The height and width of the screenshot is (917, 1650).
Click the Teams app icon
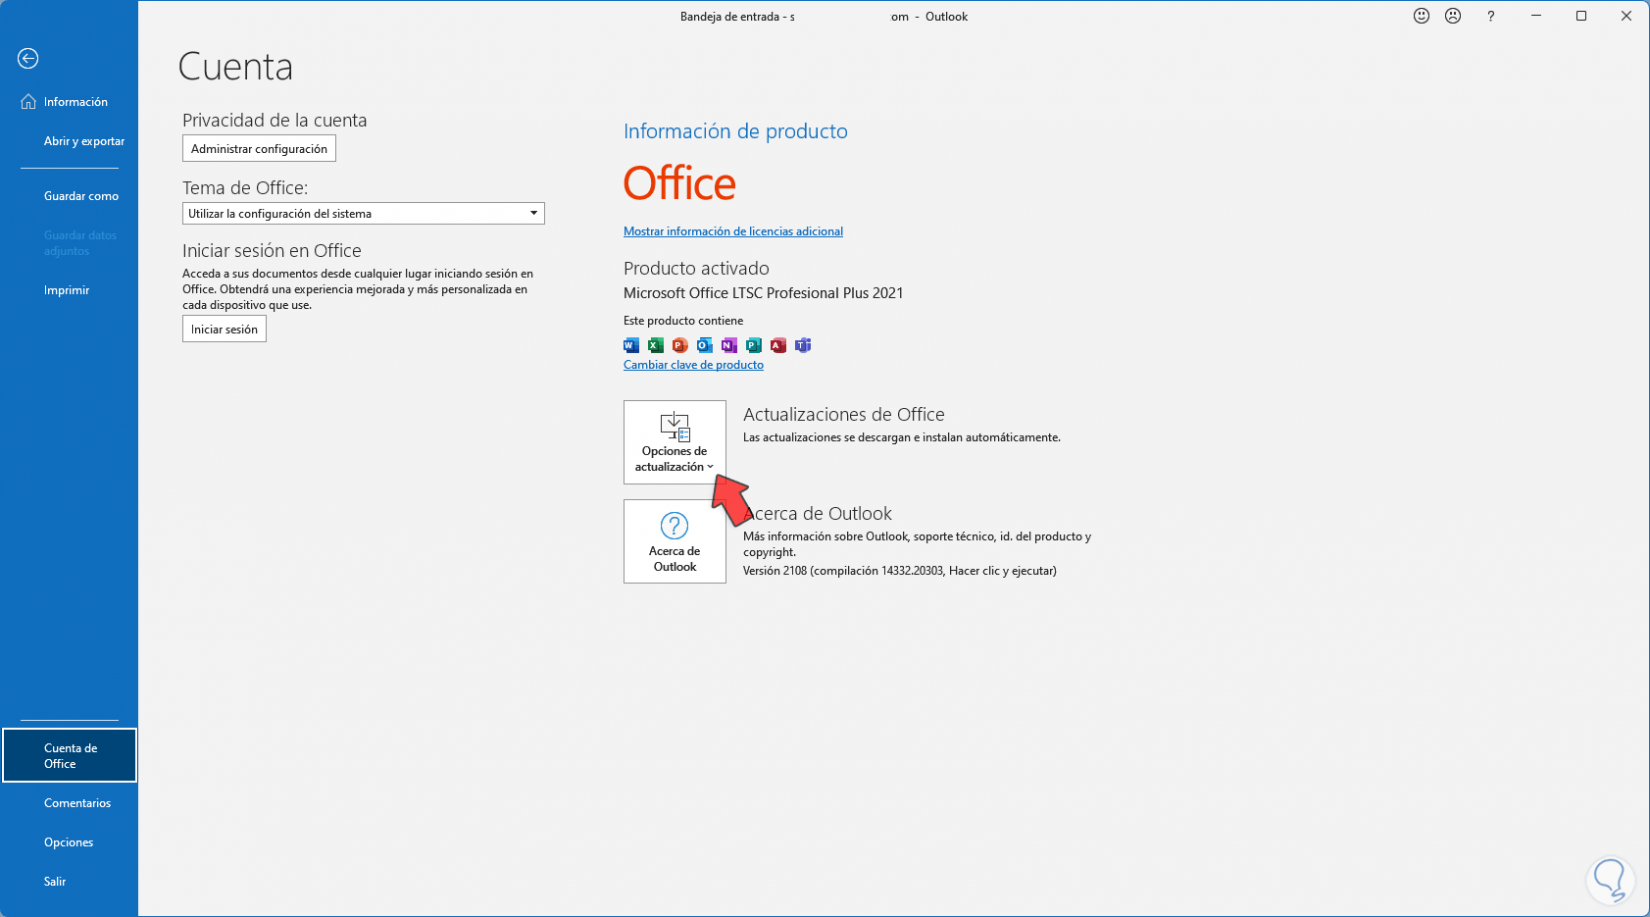(x=803, y=345)
